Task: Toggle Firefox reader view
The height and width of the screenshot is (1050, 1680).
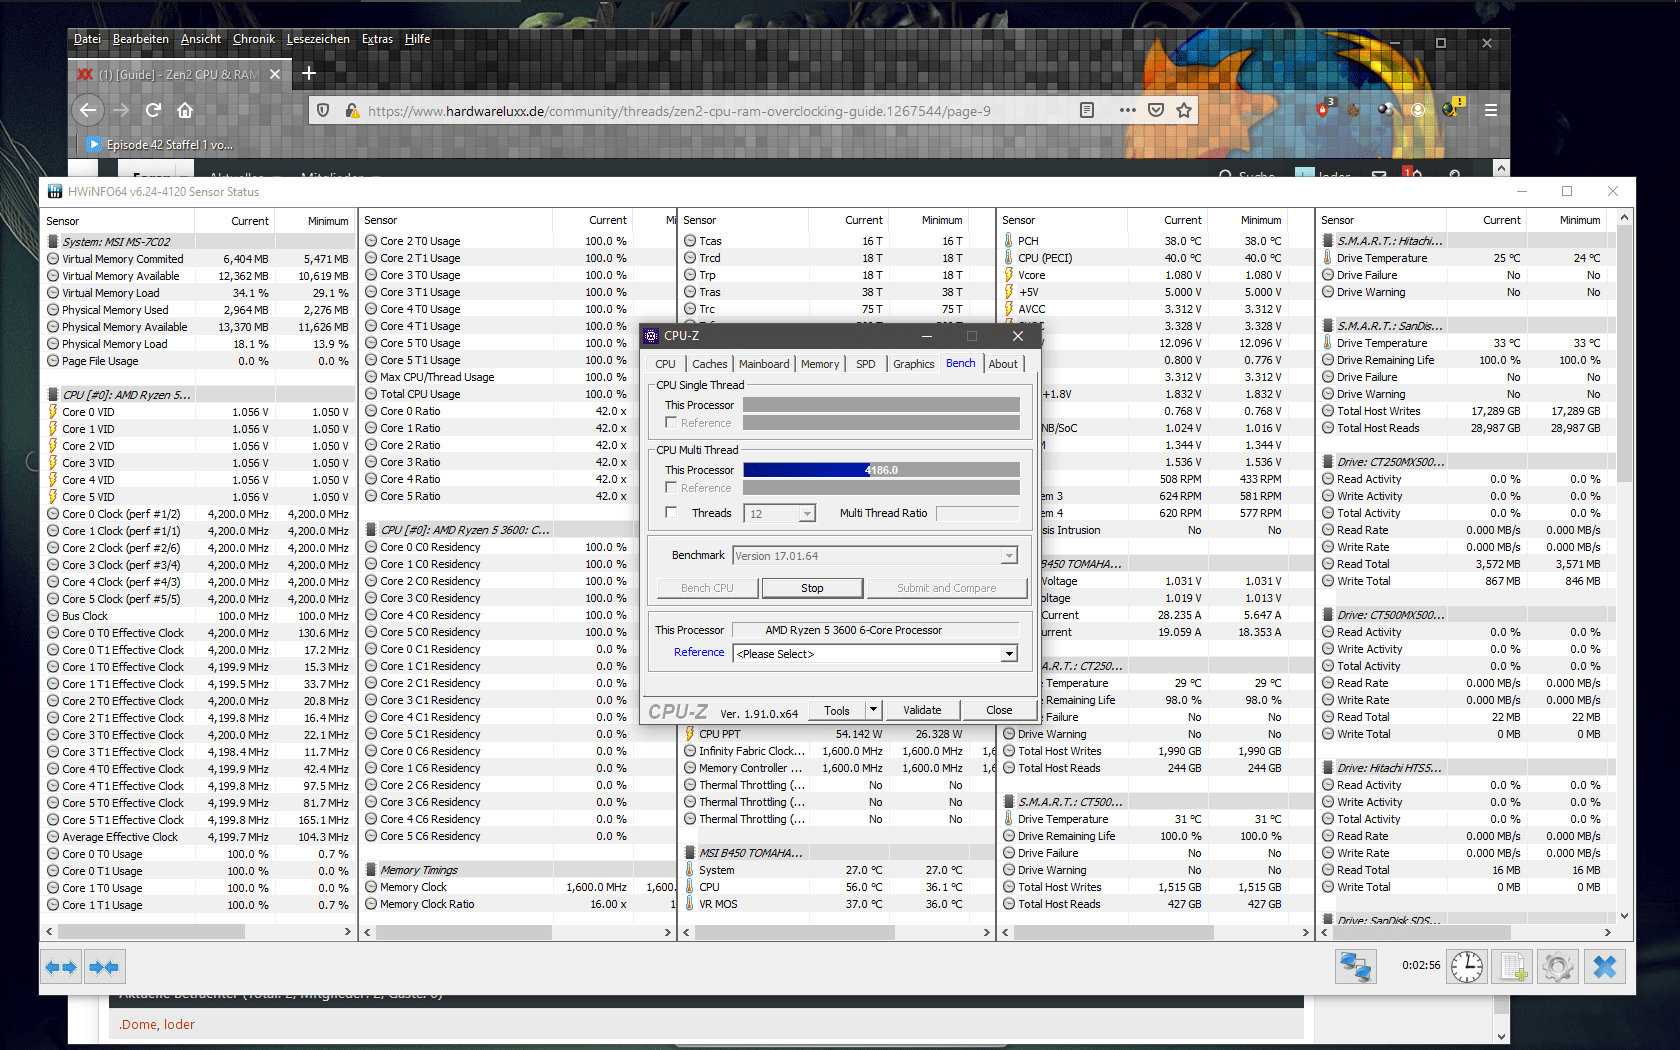Action: coord(1087,110)
